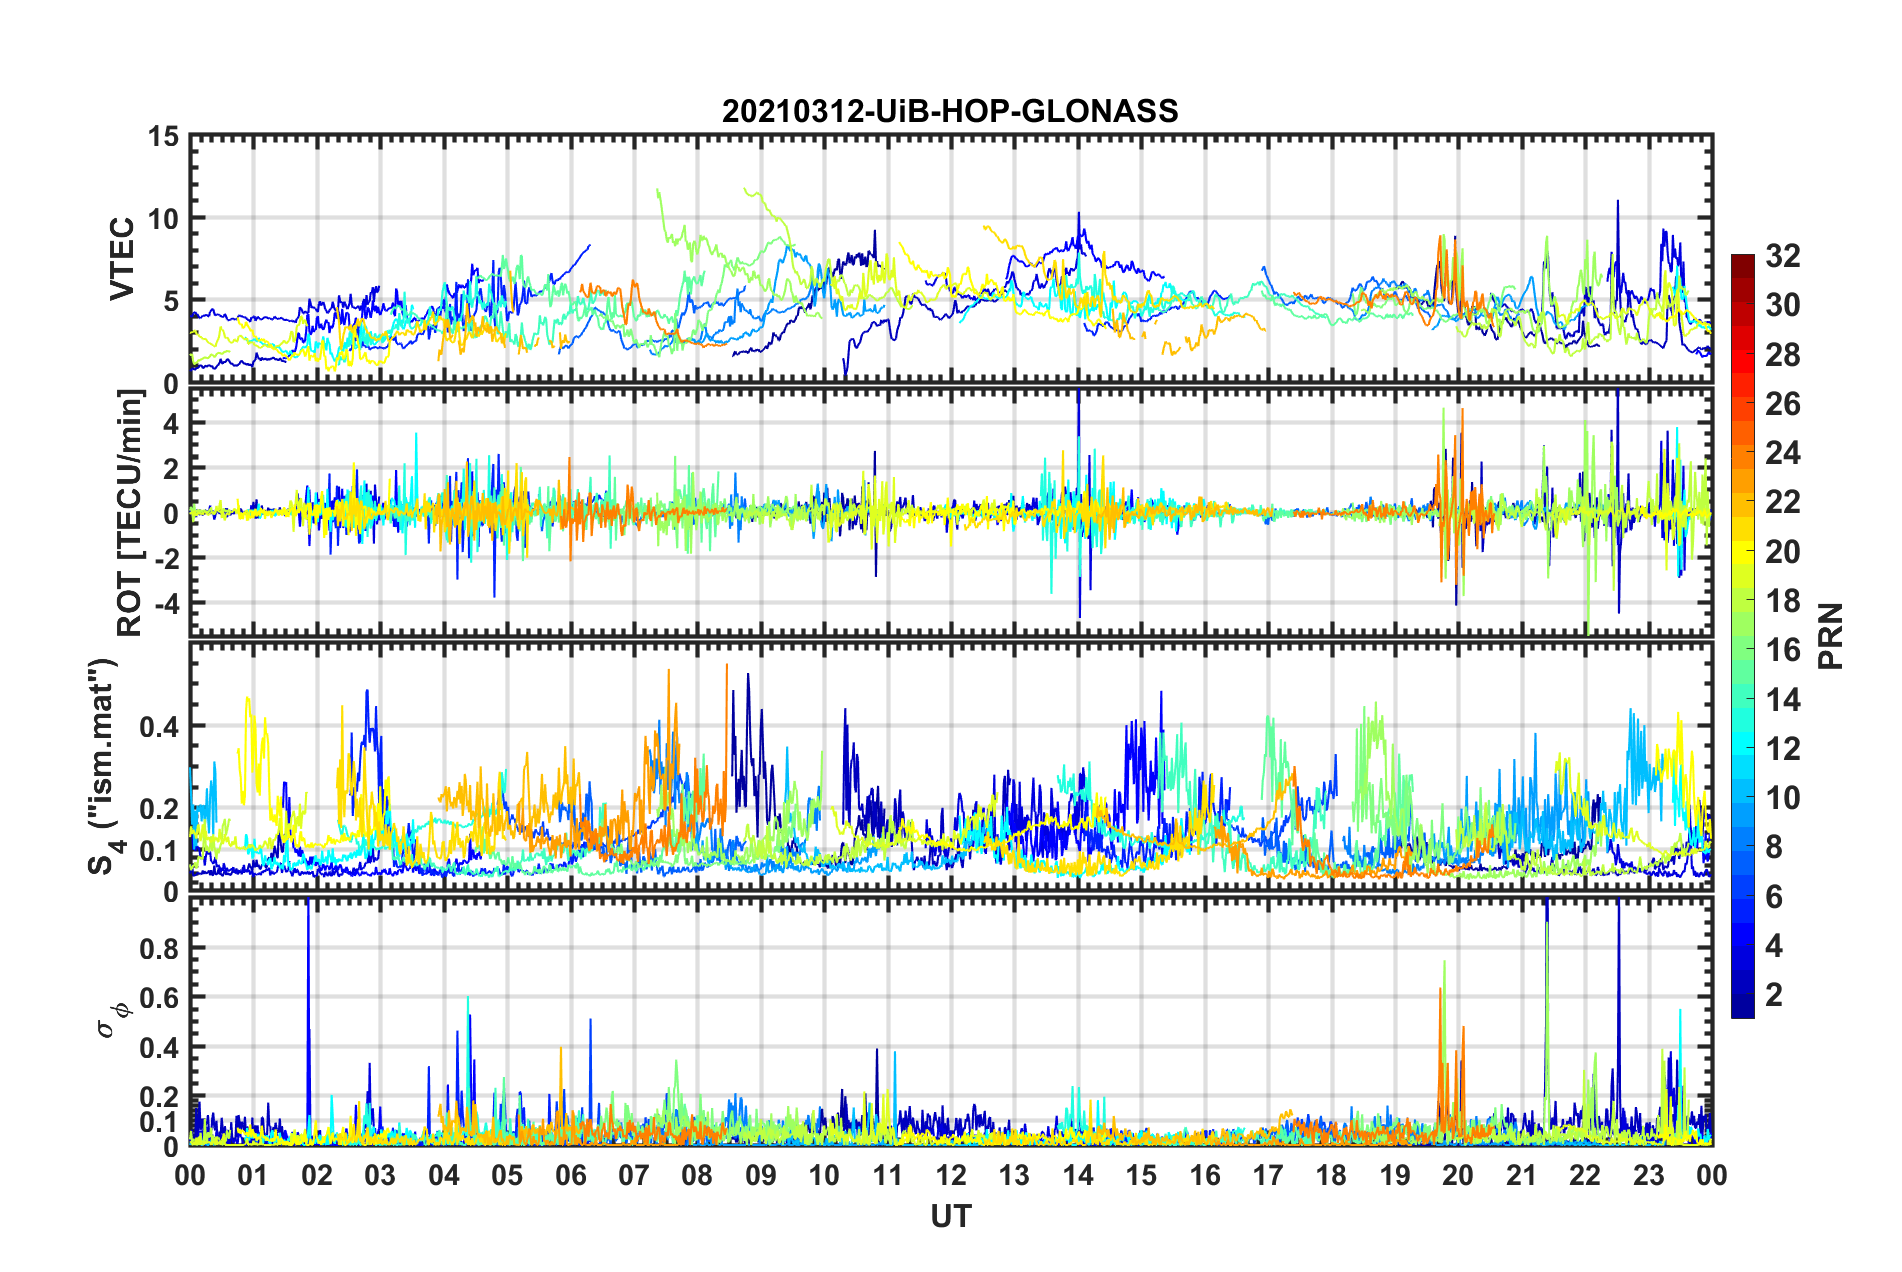The image size is (1902, 1272).
Task: Click the colorbar tick label 8
Action: (1774, 847)
